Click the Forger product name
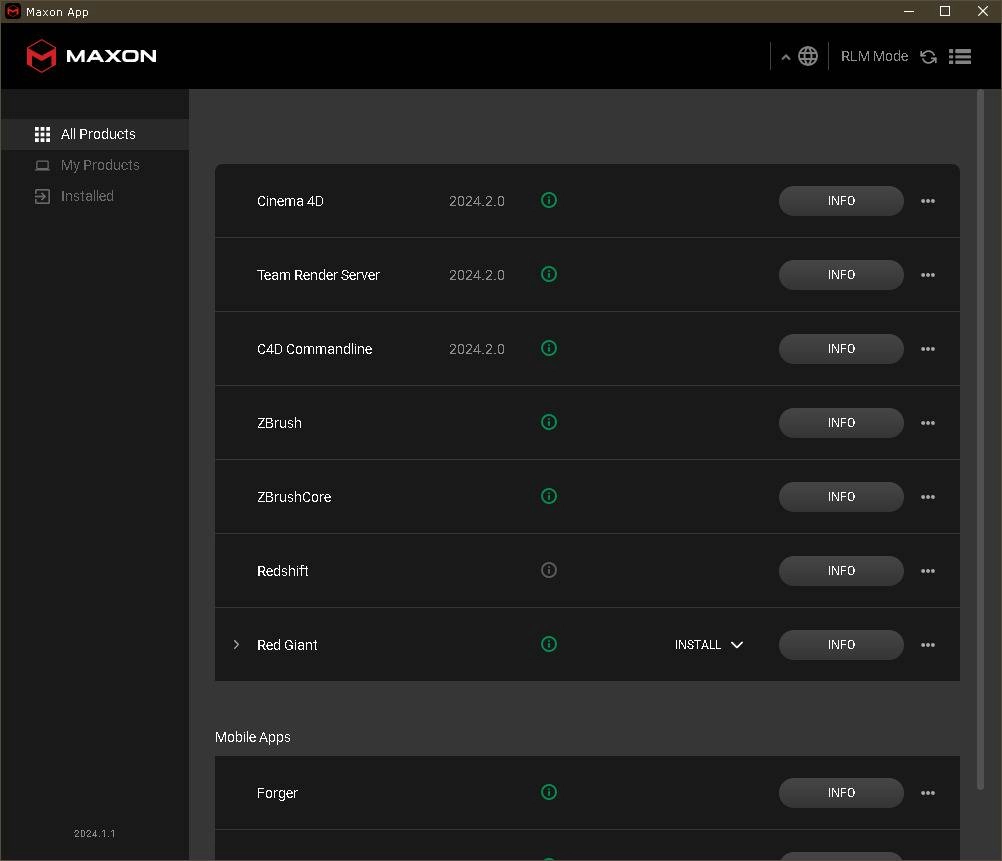The image size is (1002, 861). pos(277,793)
